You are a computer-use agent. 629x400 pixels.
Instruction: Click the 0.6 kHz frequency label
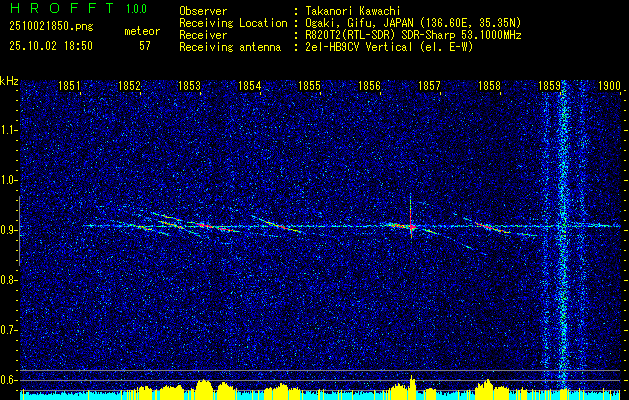[8, 380]
